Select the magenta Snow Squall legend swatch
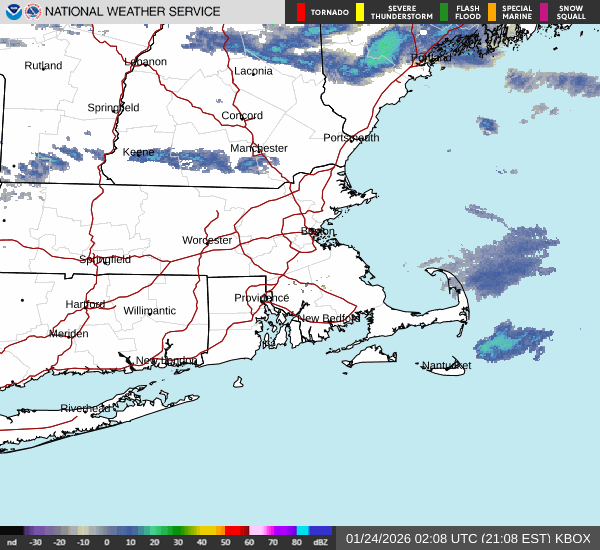 pos(545,12)
